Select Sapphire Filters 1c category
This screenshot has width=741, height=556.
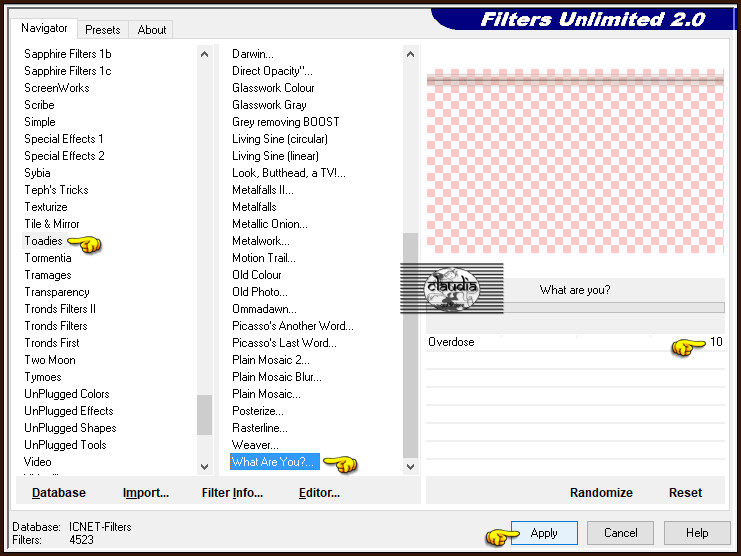pyautogui.click(x=68, y=71)
